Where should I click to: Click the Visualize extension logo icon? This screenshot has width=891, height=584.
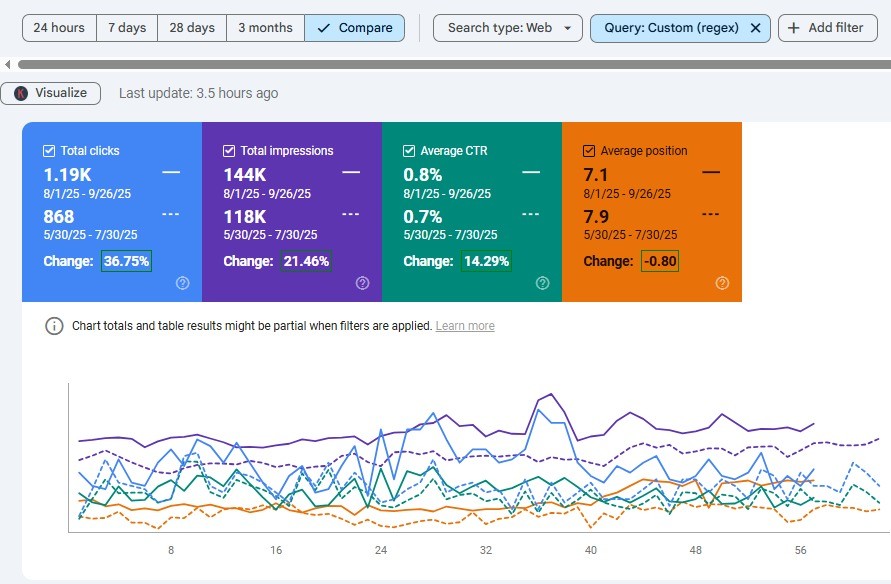[21, 93]
